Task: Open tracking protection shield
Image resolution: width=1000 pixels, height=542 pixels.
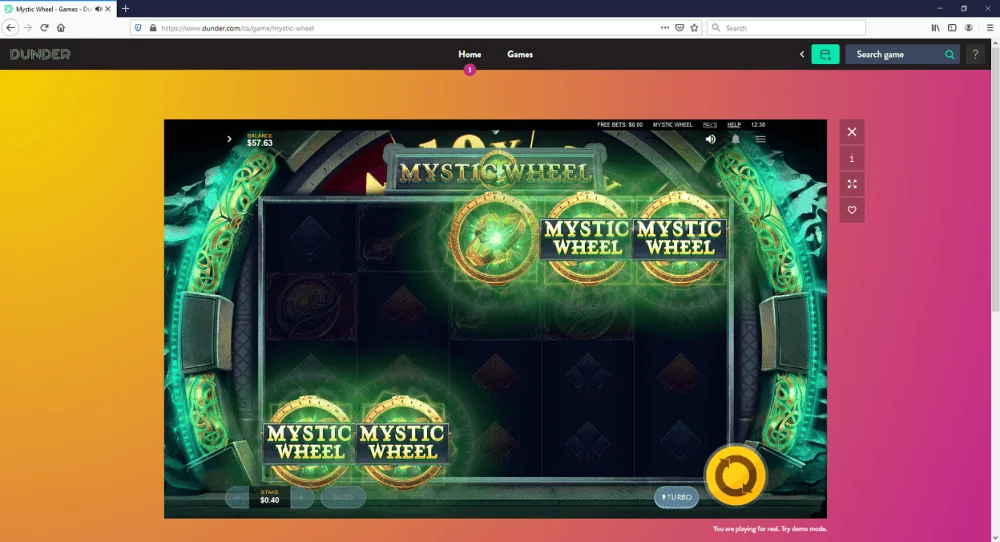Action: [x=138, y=28]
